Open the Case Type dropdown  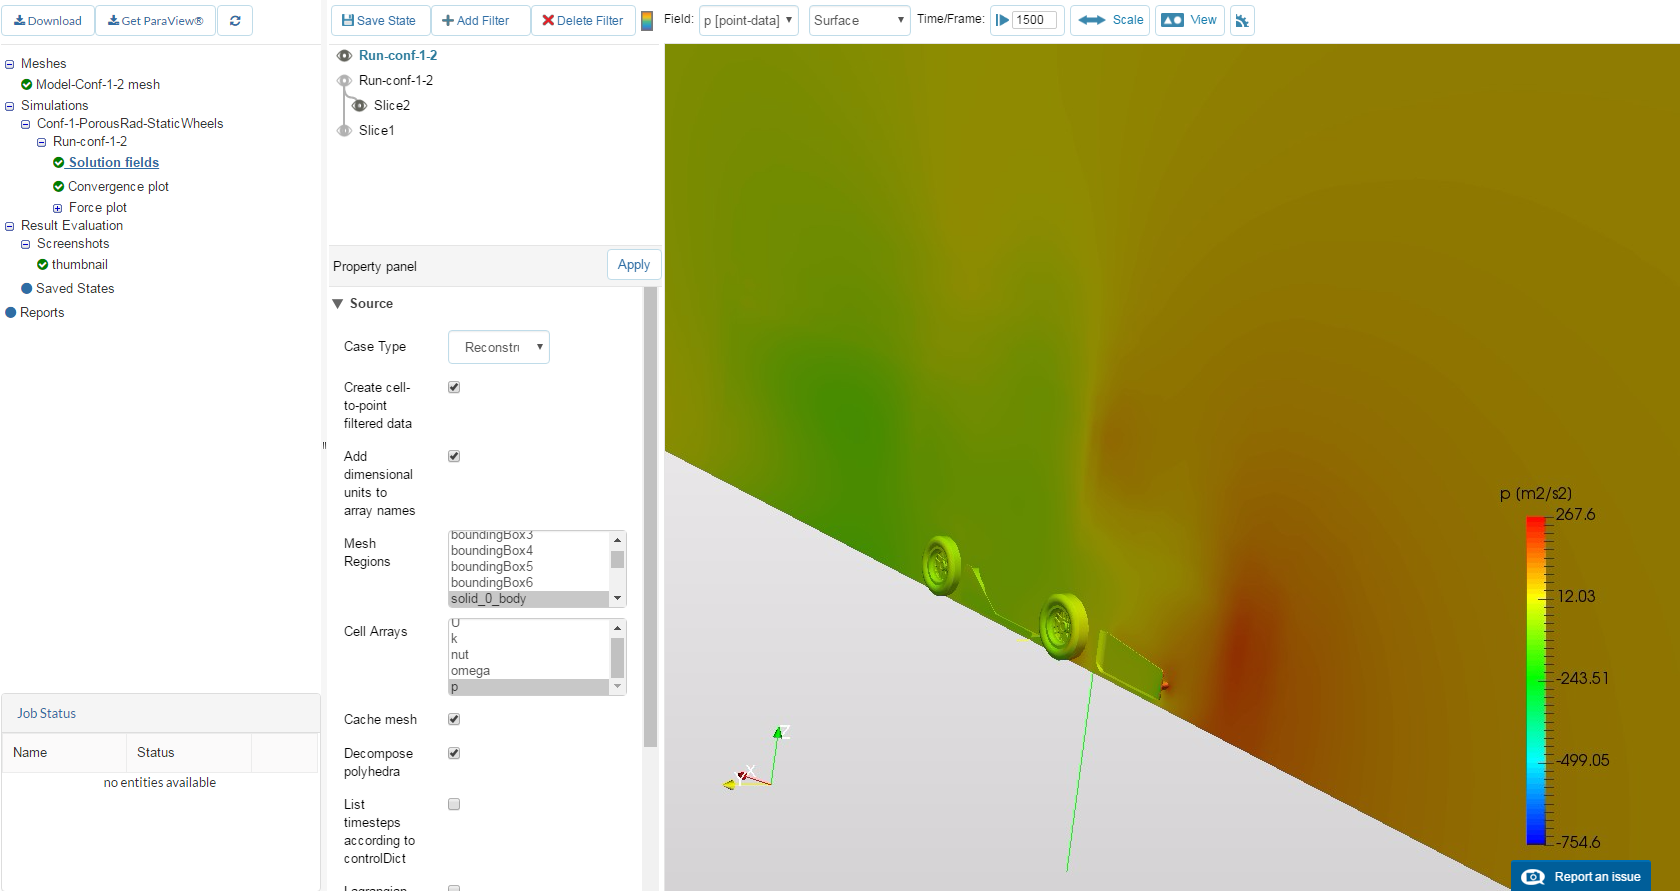tap(499, 347)
